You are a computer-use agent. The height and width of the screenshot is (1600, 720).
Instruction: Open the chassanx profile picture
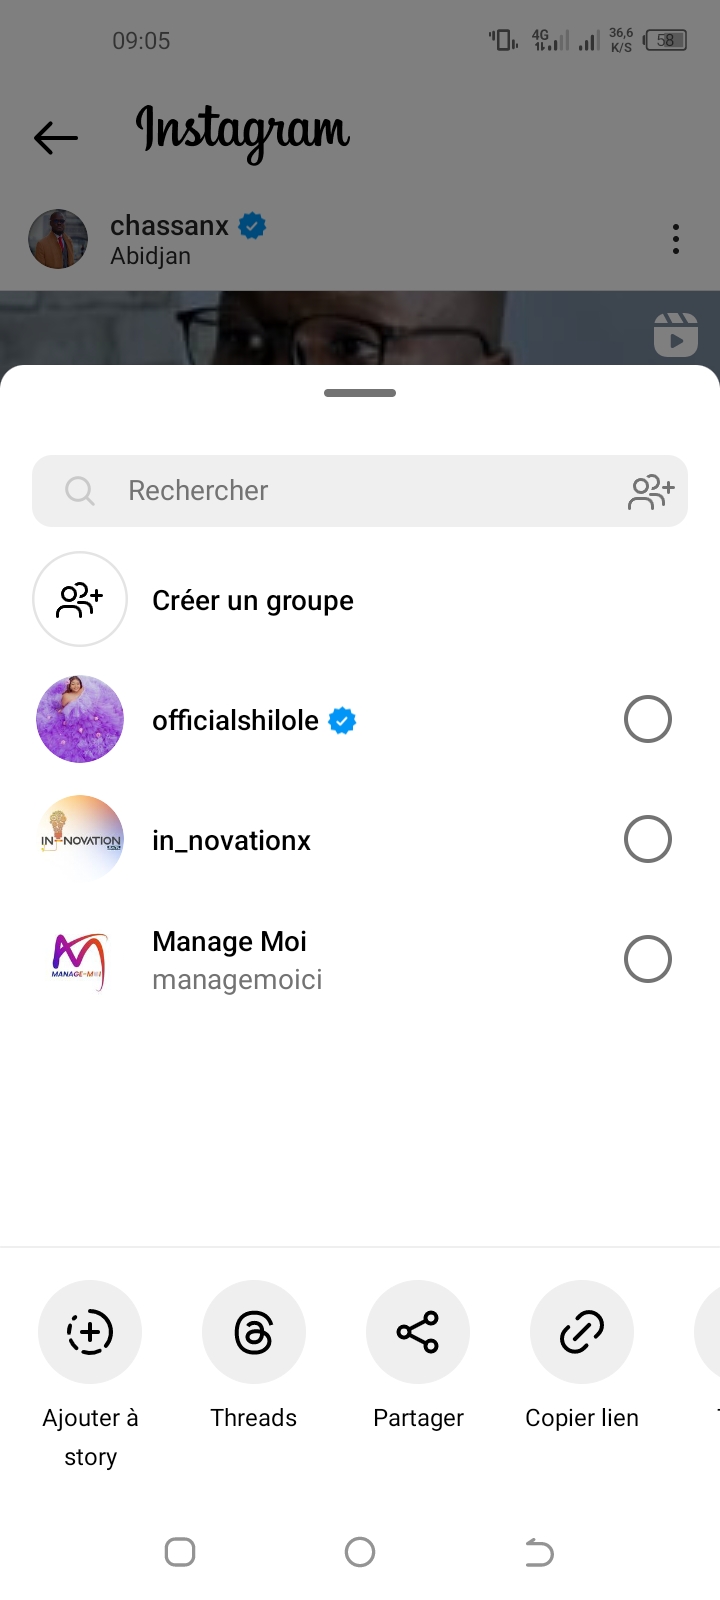[58, 239]
